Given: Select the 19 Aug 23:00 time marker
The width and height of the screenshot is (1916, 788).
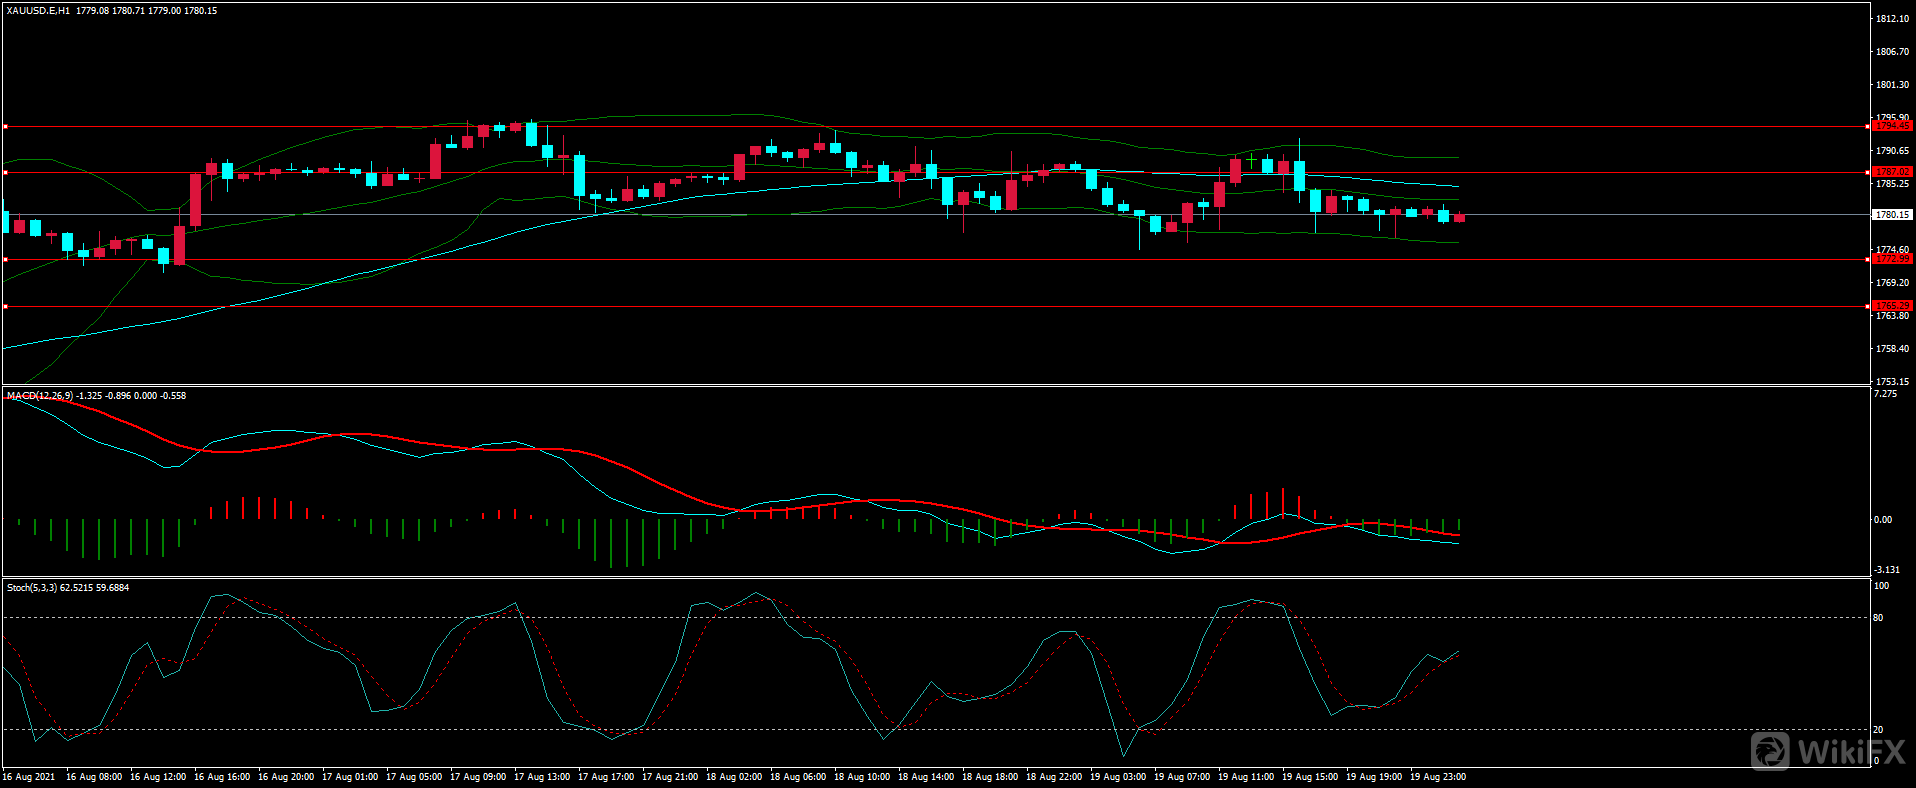Looking at the screenshot, I should (x=1438, y=777).
